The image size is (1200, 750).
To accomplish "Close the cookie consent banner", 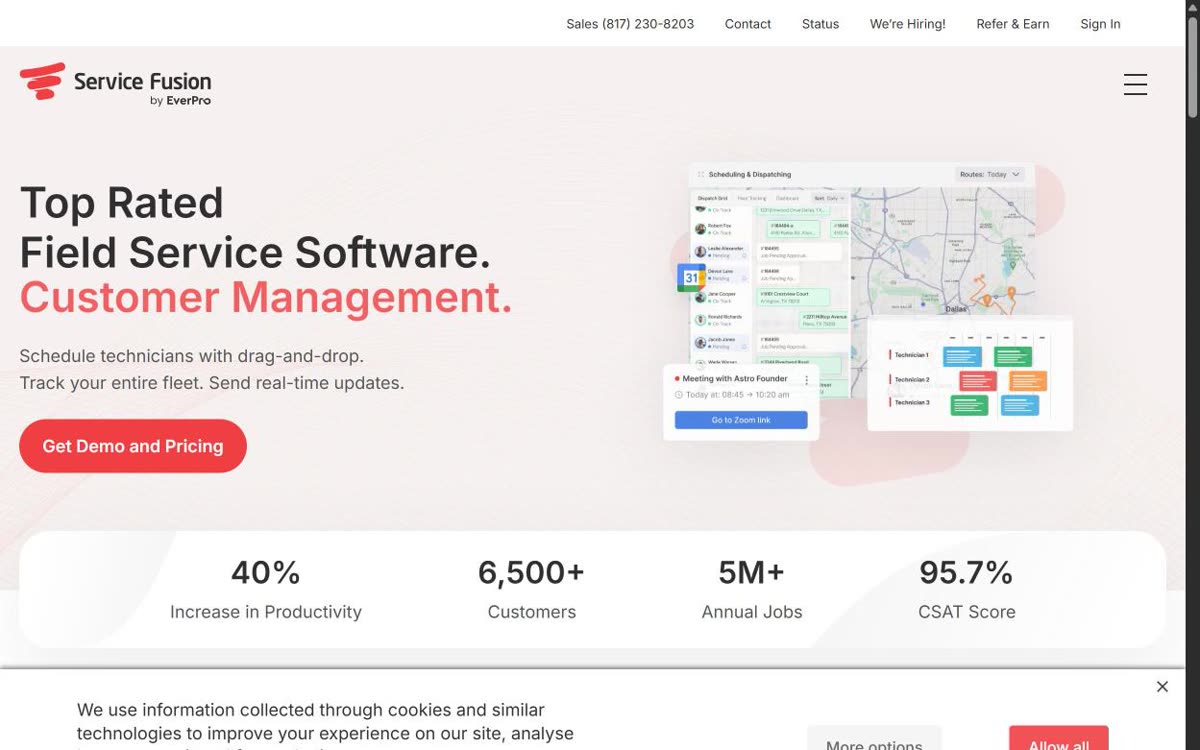I will [1162, 687].
